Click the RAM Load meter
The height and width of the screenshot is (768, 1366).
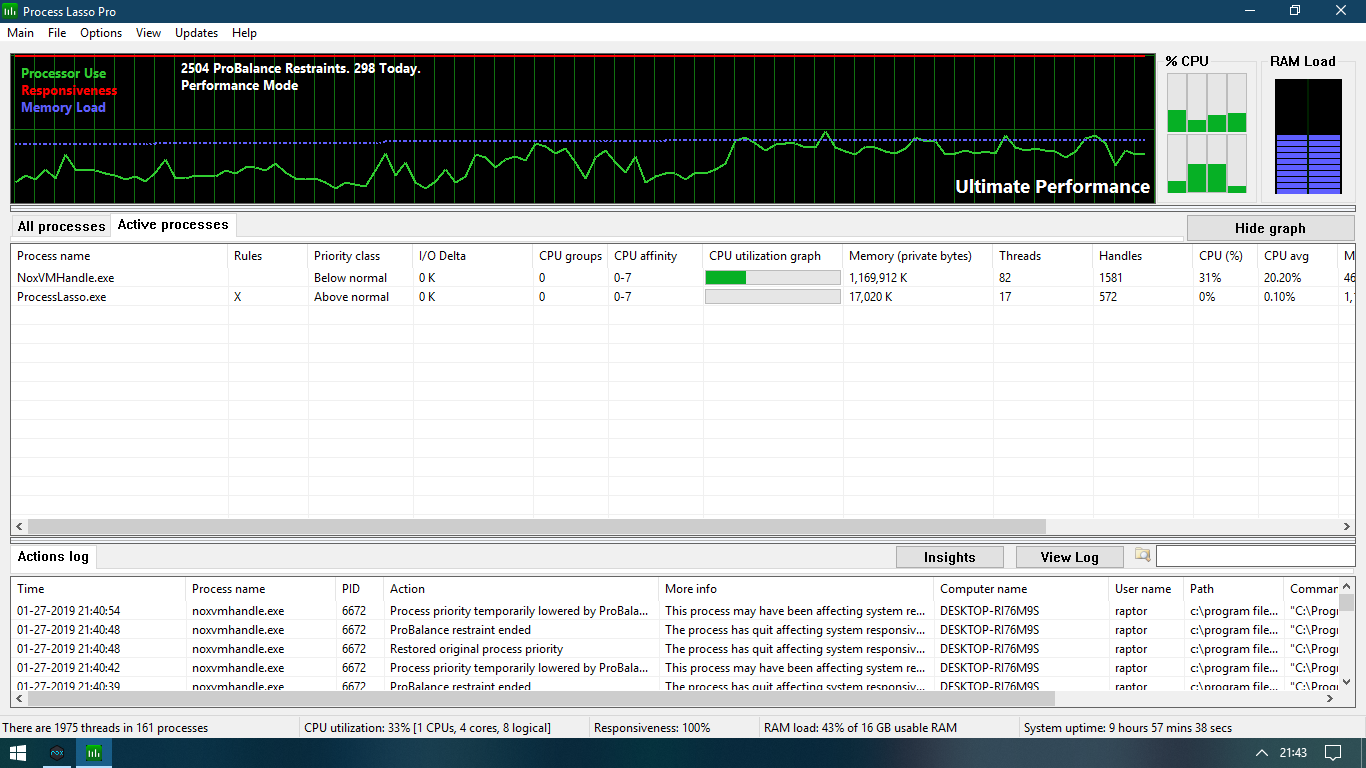click(x=1308, y=137)
